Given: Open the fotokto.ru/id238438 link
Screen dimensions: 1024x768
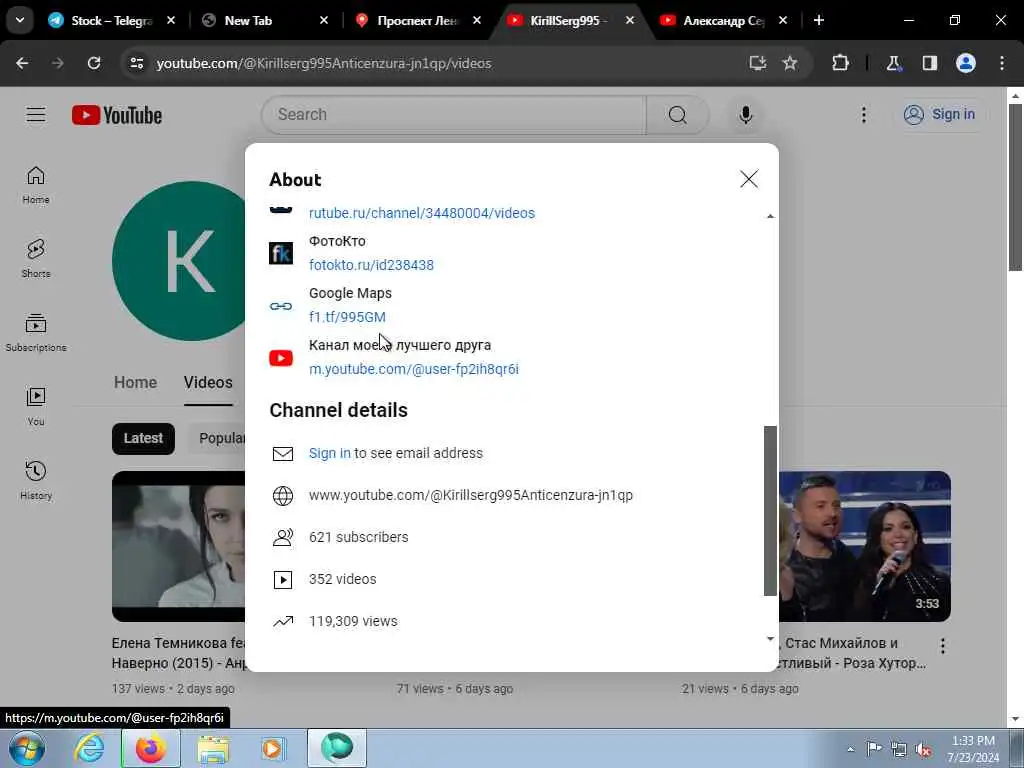Looking at the screenshot, I should (x=371, y=265).
